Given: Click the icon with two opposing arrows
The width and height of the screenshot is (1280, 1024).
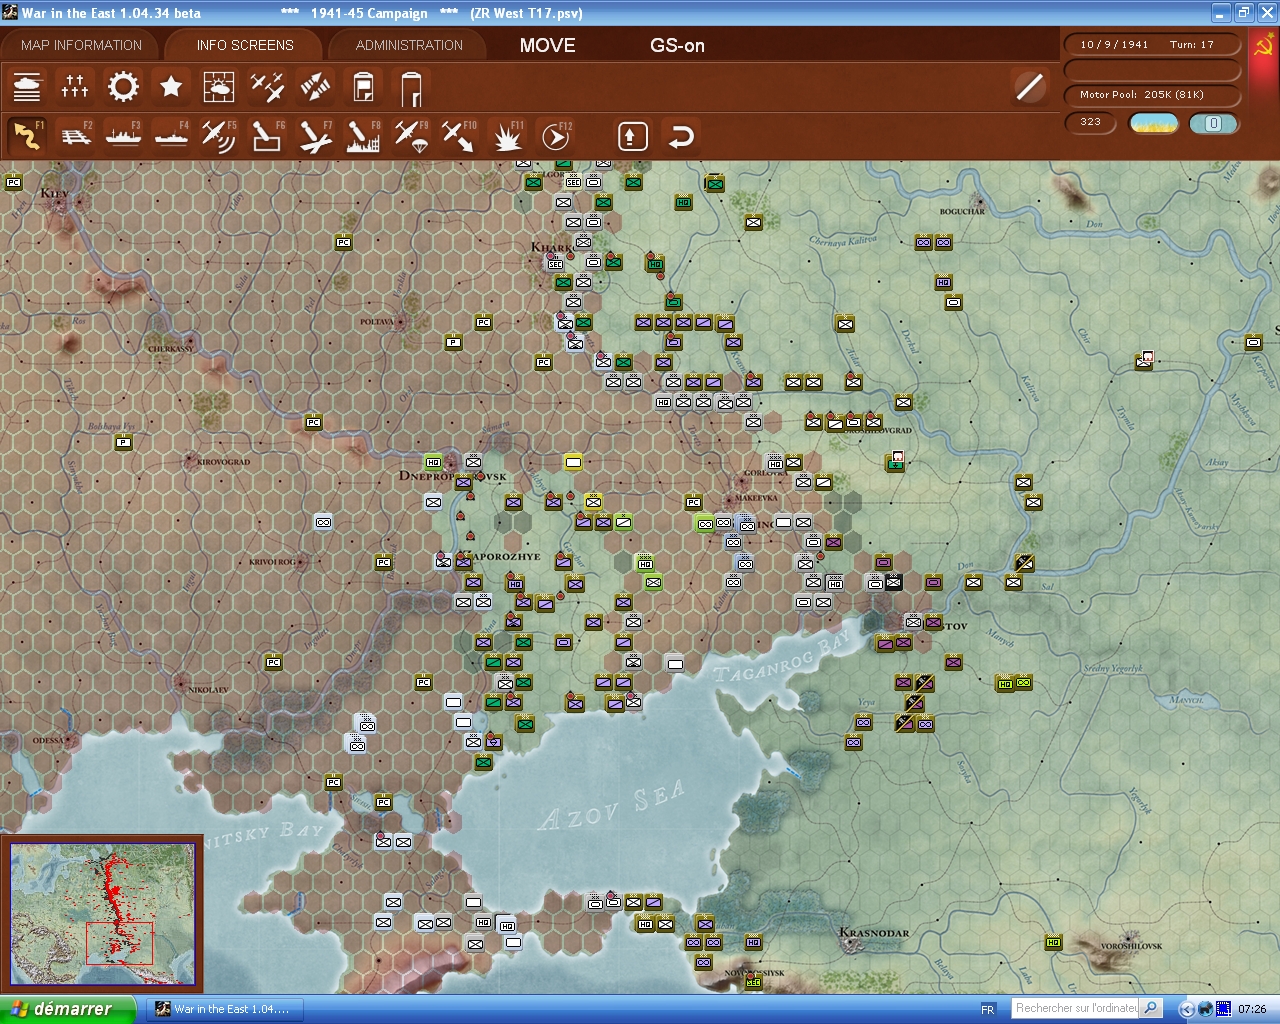Looking at the screenshot, I should click(x=315, y=87).
